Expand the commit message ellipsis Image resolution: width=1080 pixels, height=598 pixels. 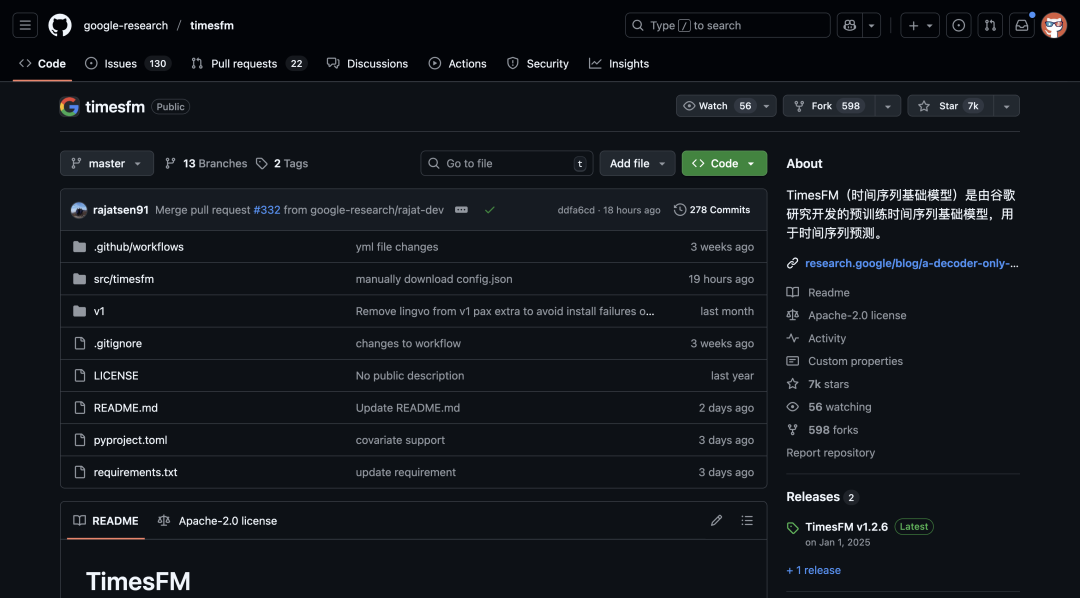[x=461, y=210]
